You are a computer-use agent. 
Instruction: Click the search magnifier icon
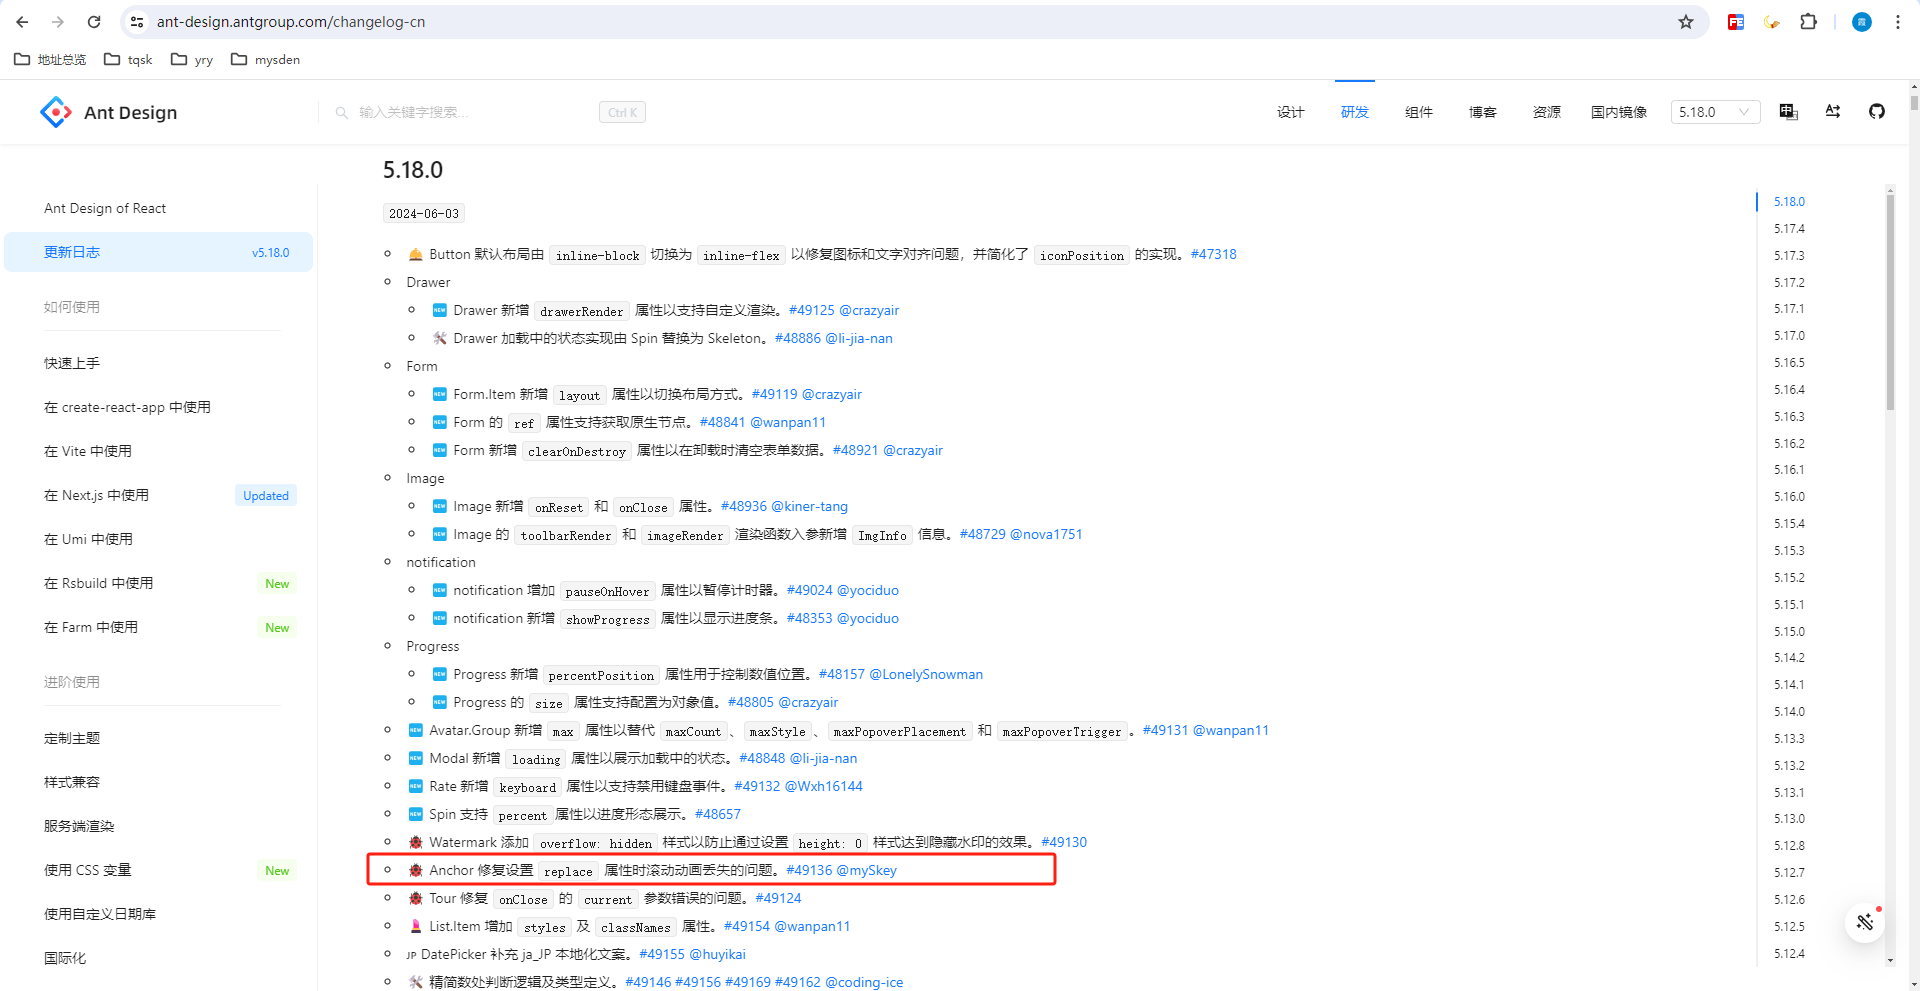click(x=341, y=112)
